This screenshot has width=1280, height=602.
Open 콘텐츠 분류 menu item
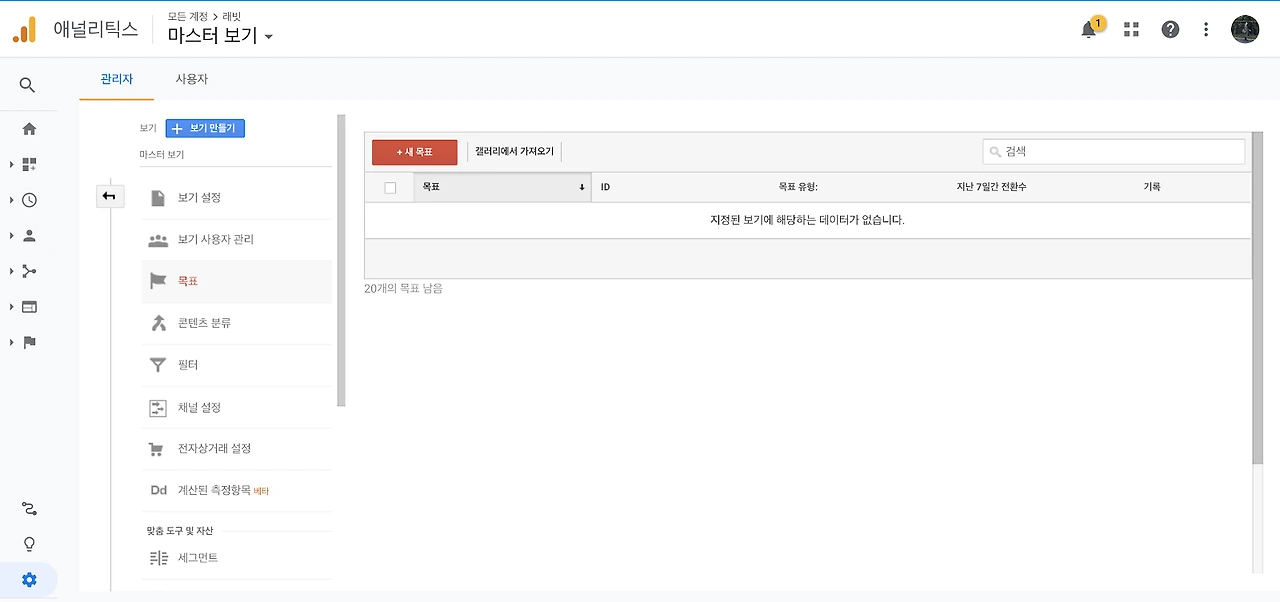click(237, 323)
